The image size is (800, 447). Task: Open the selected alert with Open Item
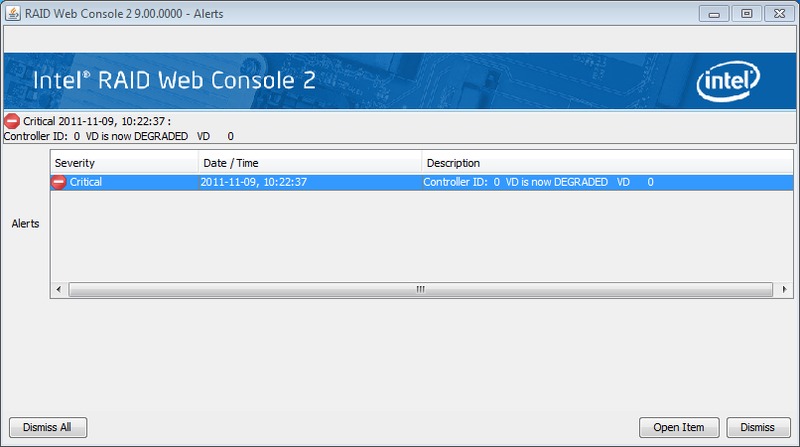[679, 427]
